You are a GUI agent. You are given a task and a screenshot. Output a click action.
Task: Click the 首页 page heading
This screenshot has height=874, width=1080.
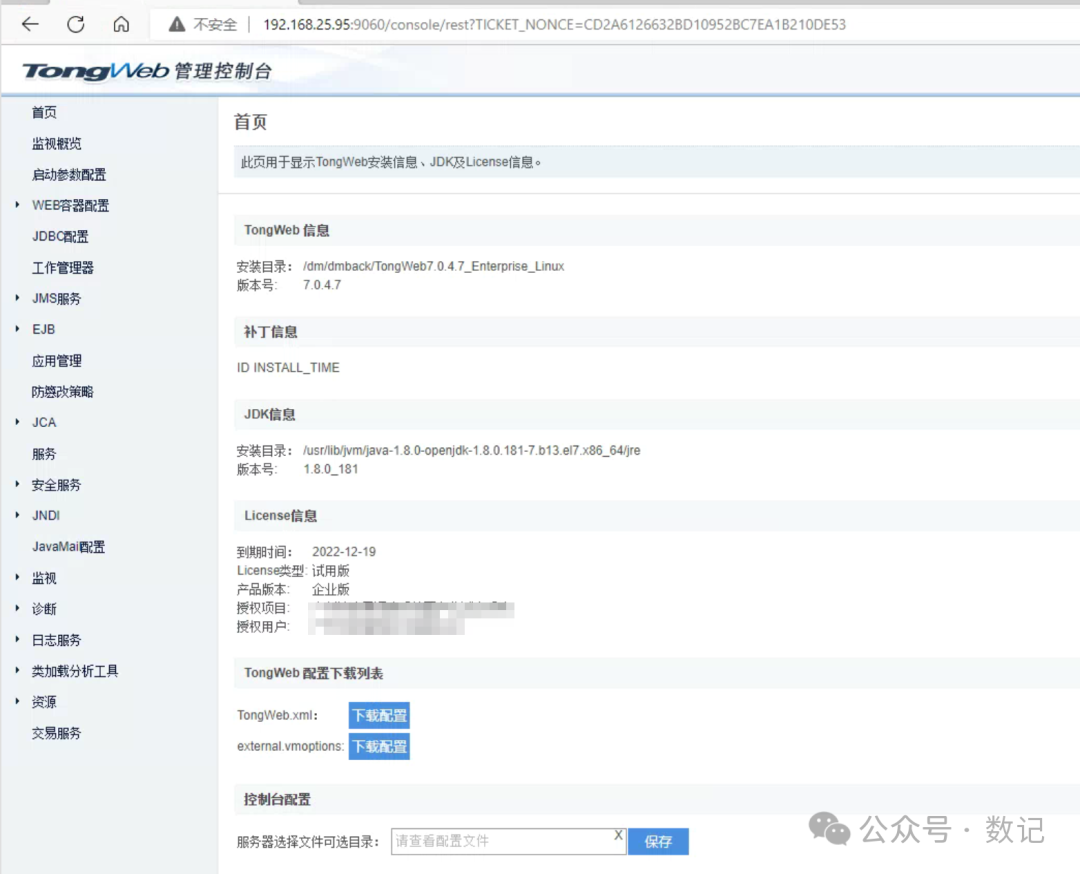pos(250,122)
